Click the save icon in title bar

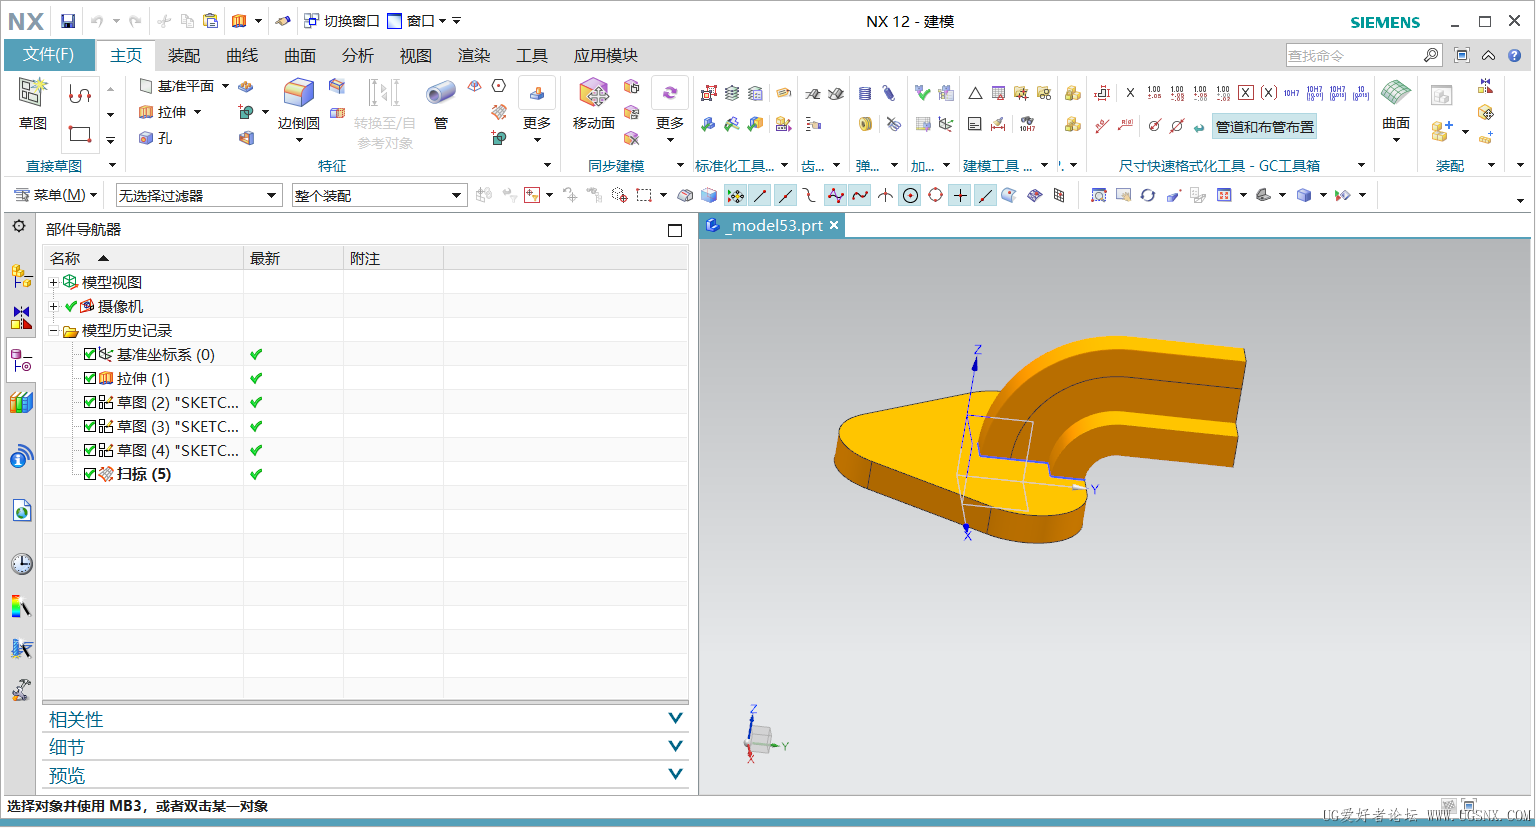point(68,21)
